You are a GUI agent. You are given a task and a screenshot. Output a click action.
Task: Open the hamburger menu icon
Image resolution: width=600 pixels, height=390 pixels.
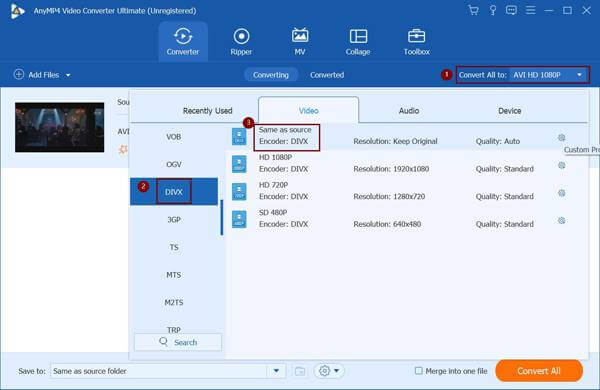[x=530, y=10]
